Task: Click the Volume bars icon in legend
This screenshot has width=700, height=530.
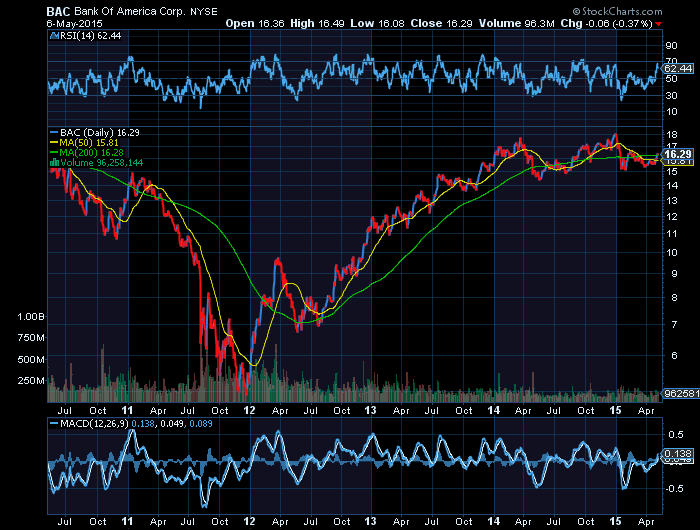Action: pyautogui.click(x=54, y=163)
